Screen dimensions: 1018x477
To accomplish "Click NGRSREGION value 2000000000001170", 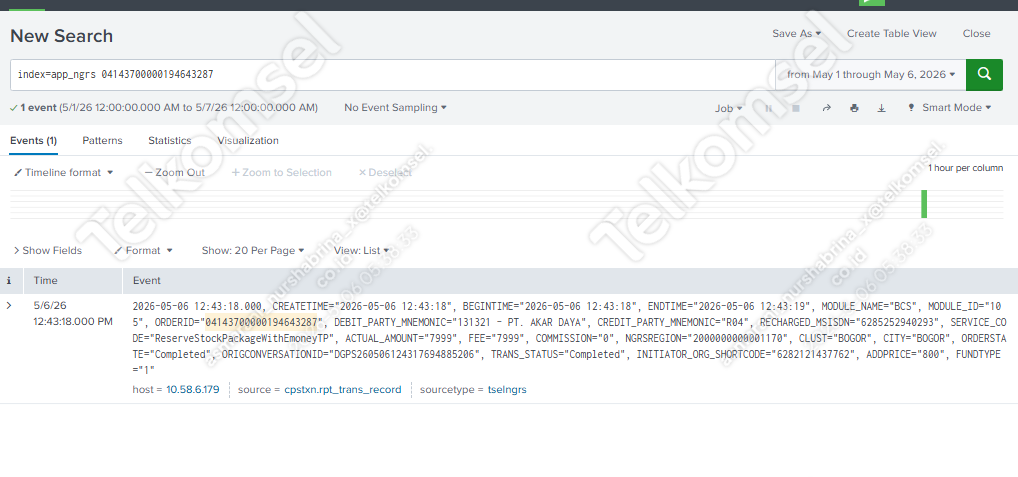I will 740,338.
